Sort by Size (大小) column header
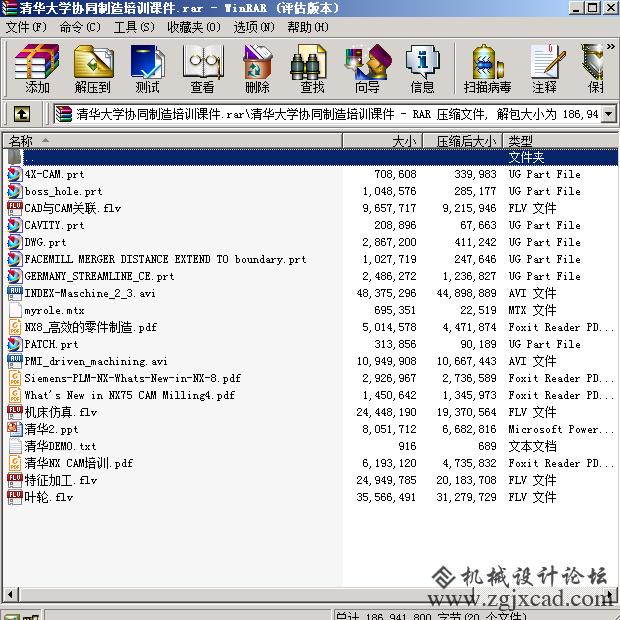 coord(382,141)
